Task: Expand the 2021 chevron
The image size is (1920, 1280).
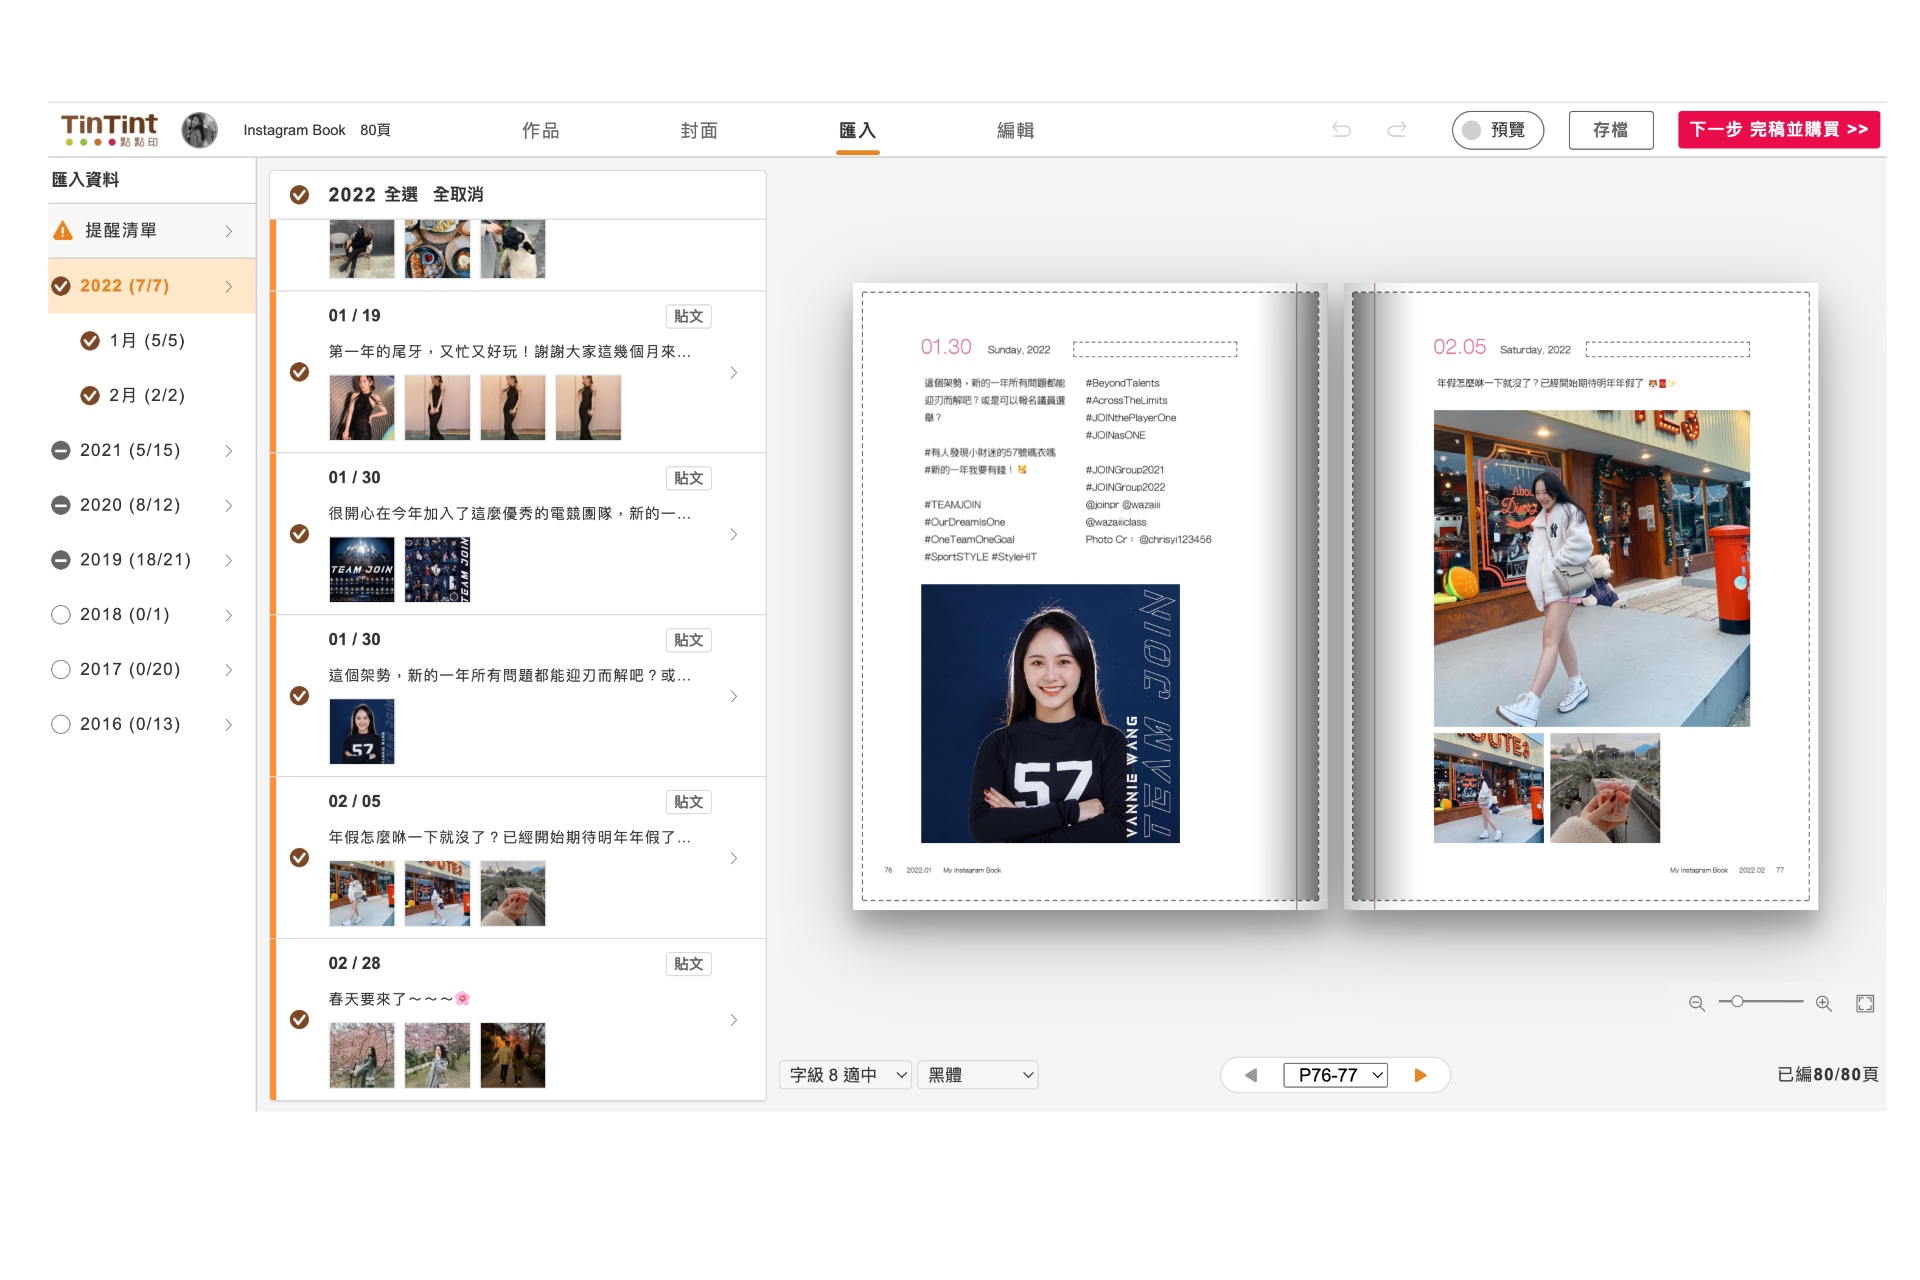Action: point(229,450)
